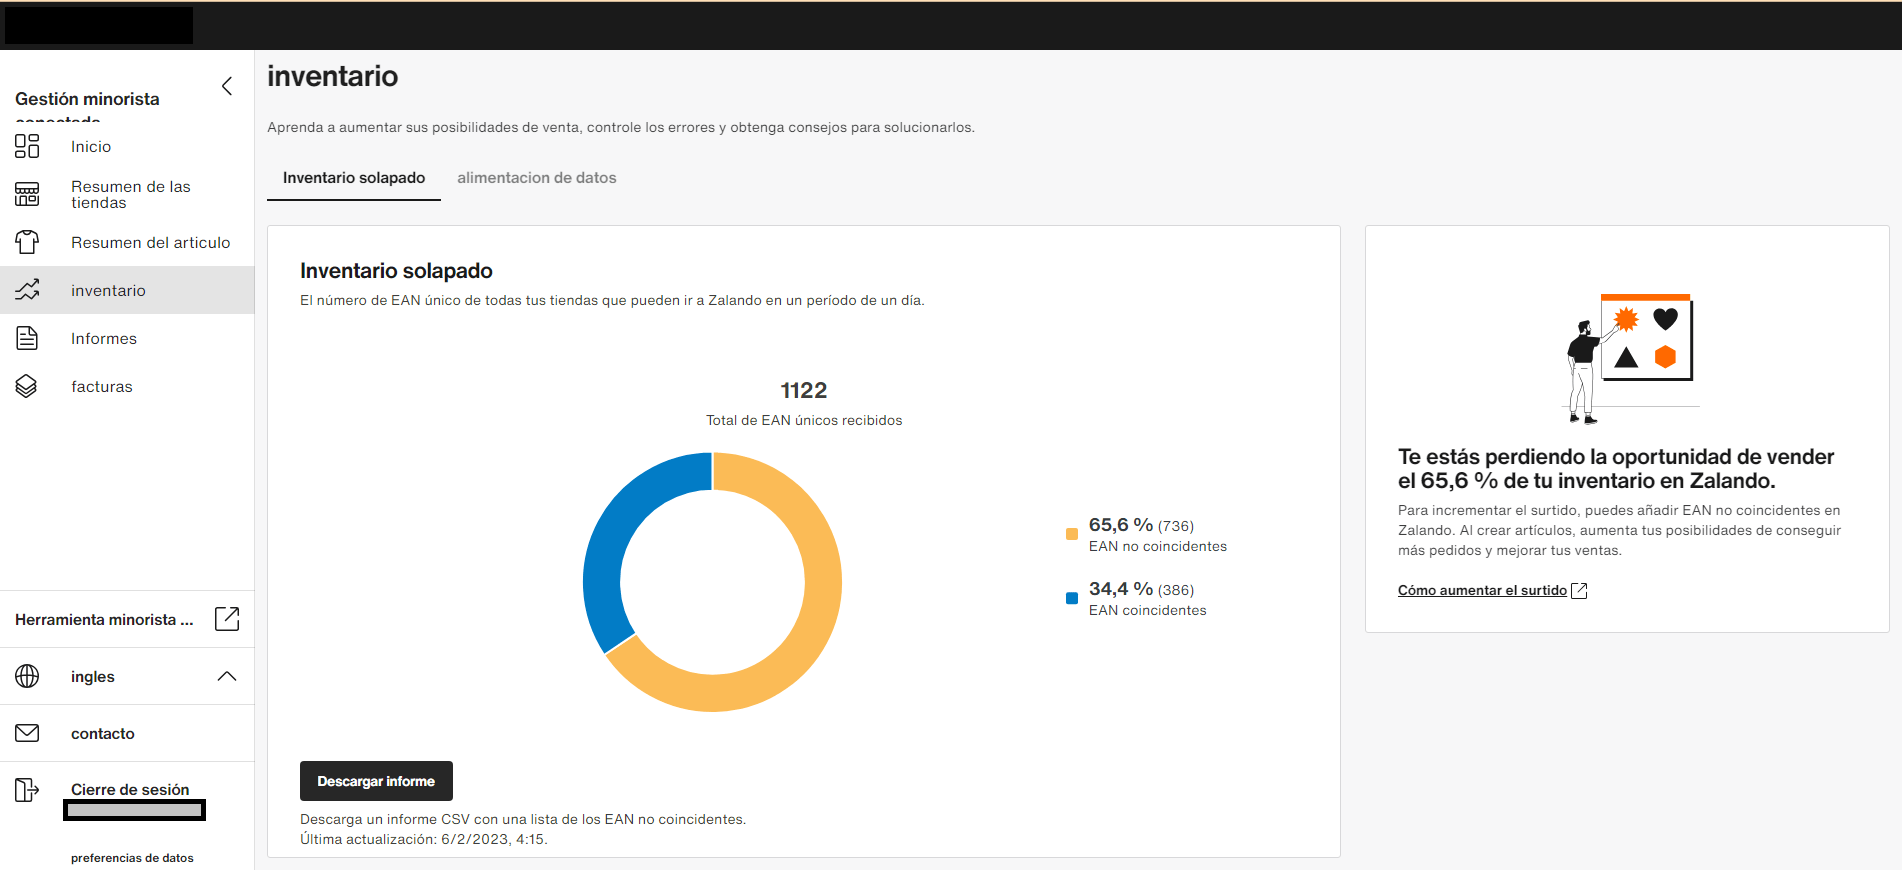Click the t-shirt icon for Resumen del articulo

click(27, 242)
